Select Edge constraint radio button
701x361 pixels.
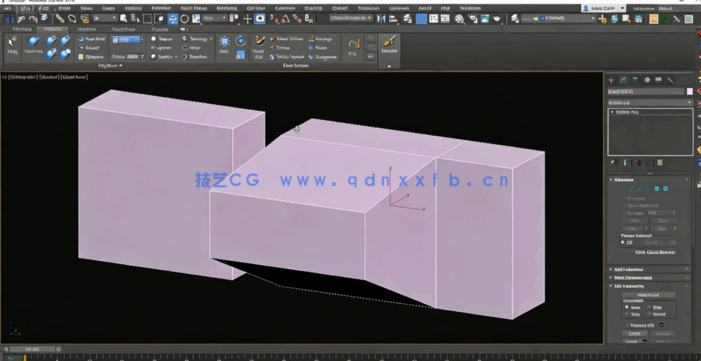(x=649, y=307)
